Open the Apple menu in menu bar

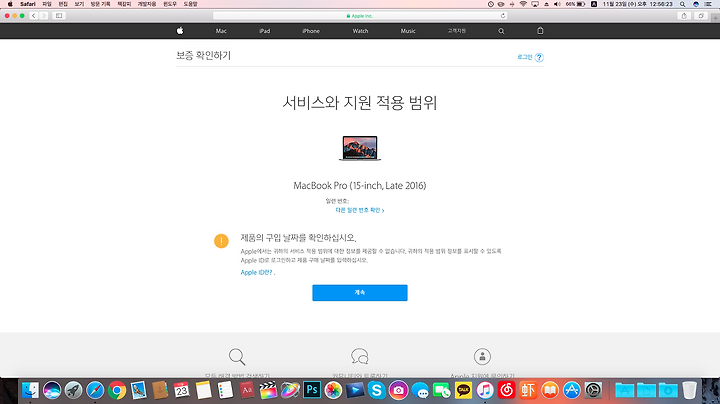click(10, 4)
